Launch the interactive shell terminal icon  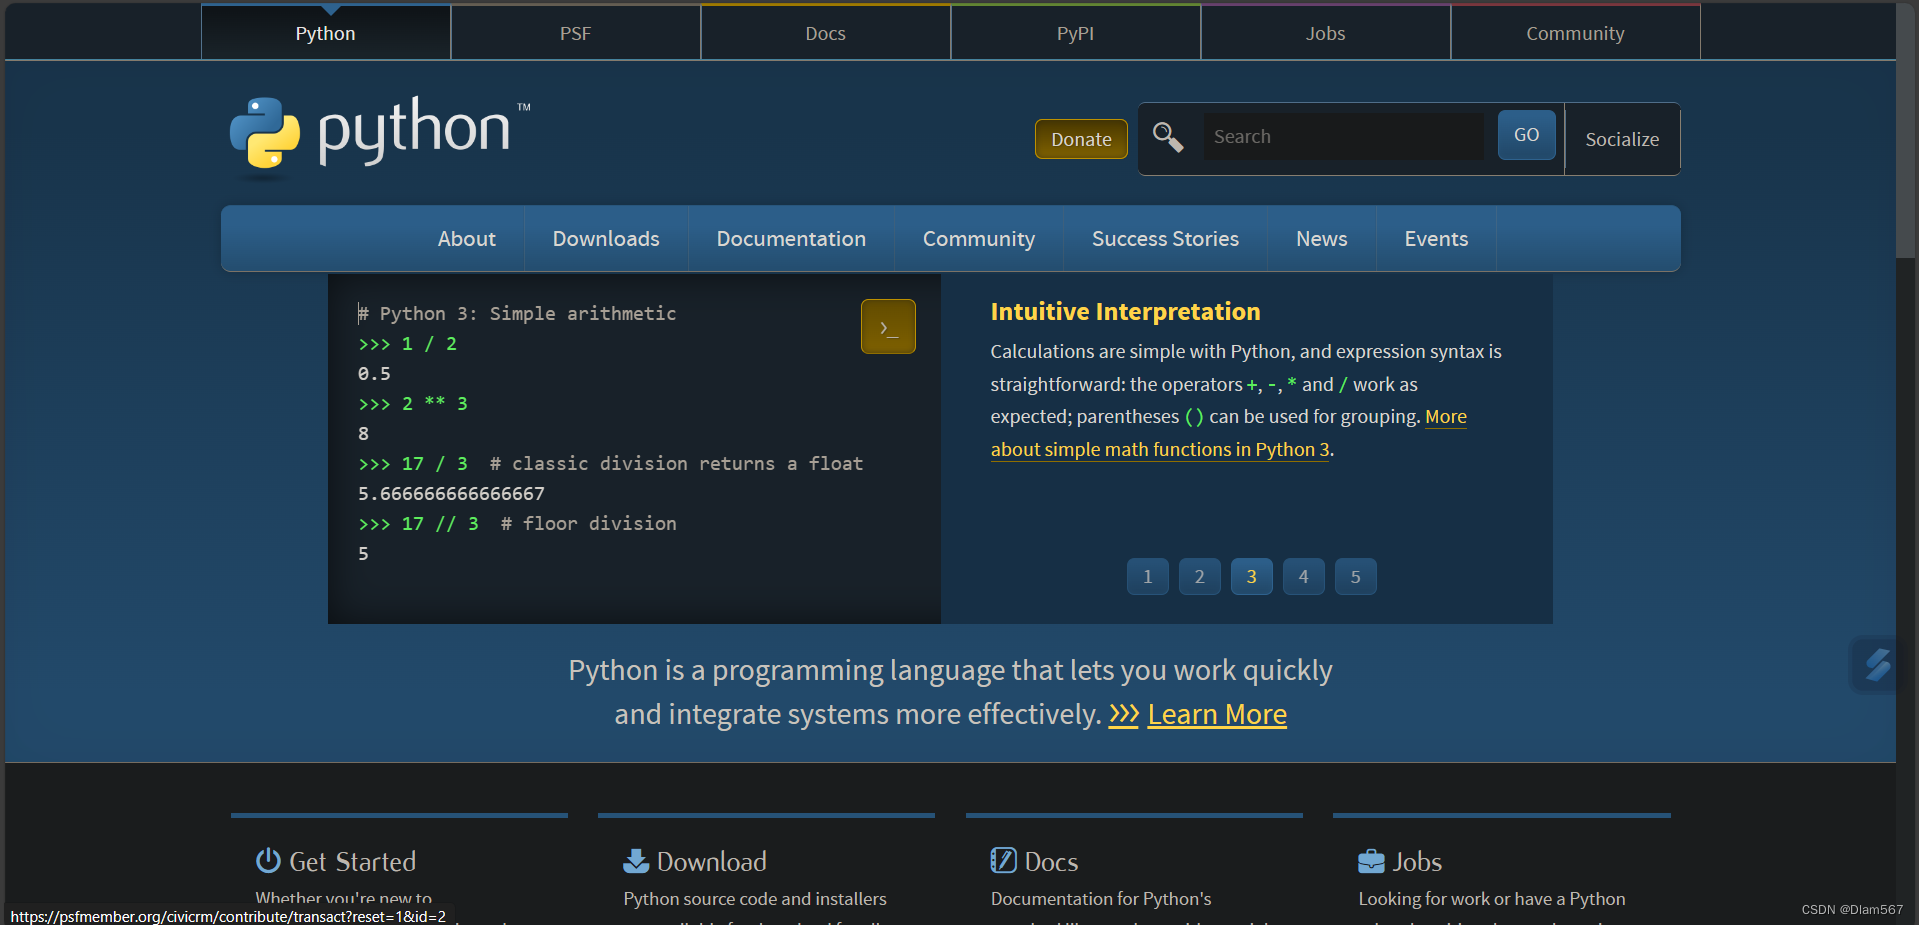coord(888,327)
